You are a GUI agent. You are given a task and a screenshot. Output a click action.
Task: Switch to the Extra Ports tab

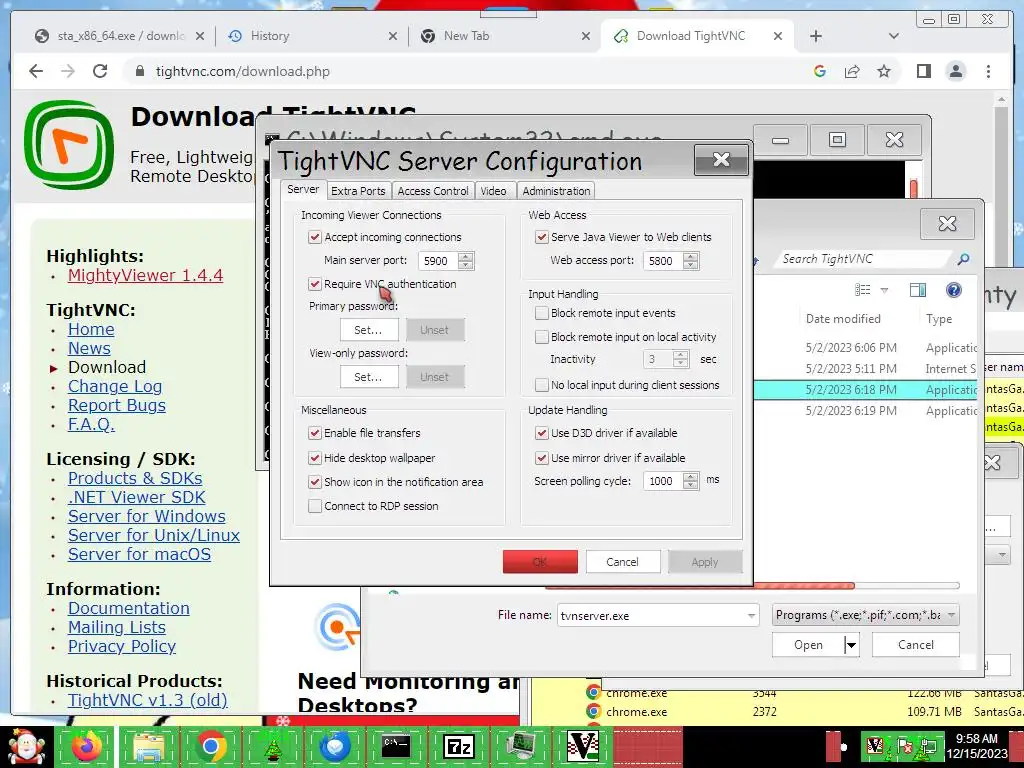(358, 191)
